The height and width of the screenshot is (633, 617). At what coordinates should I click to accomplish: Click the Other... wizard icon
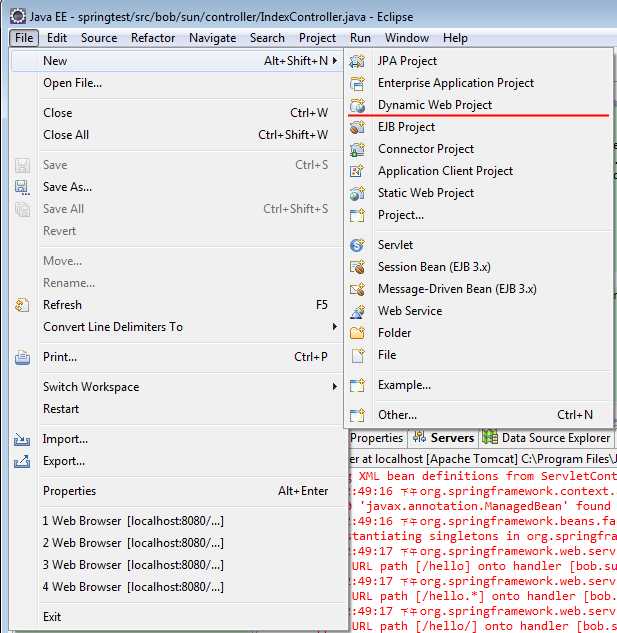point(357,415)
